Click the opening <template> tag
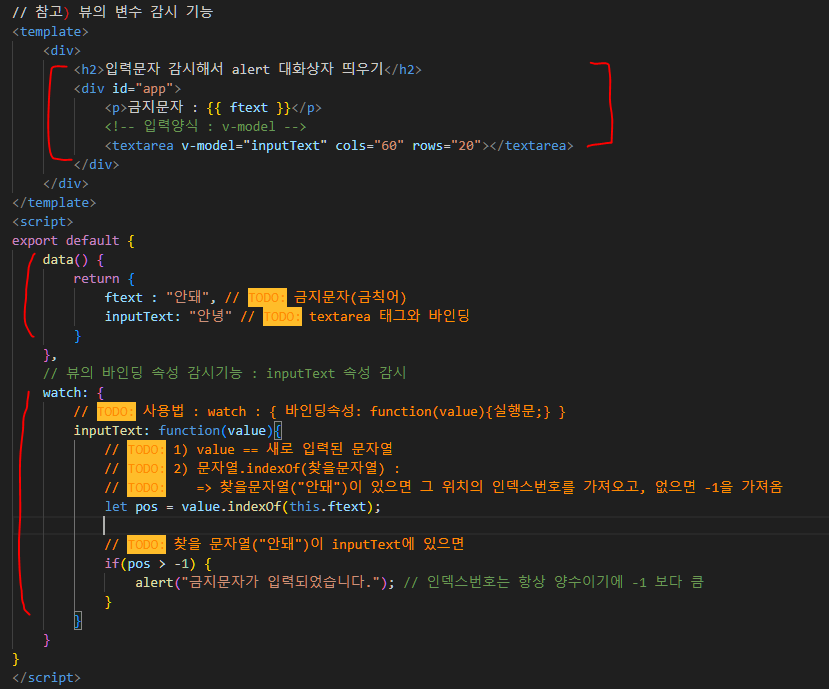 [x=50, y=32]
